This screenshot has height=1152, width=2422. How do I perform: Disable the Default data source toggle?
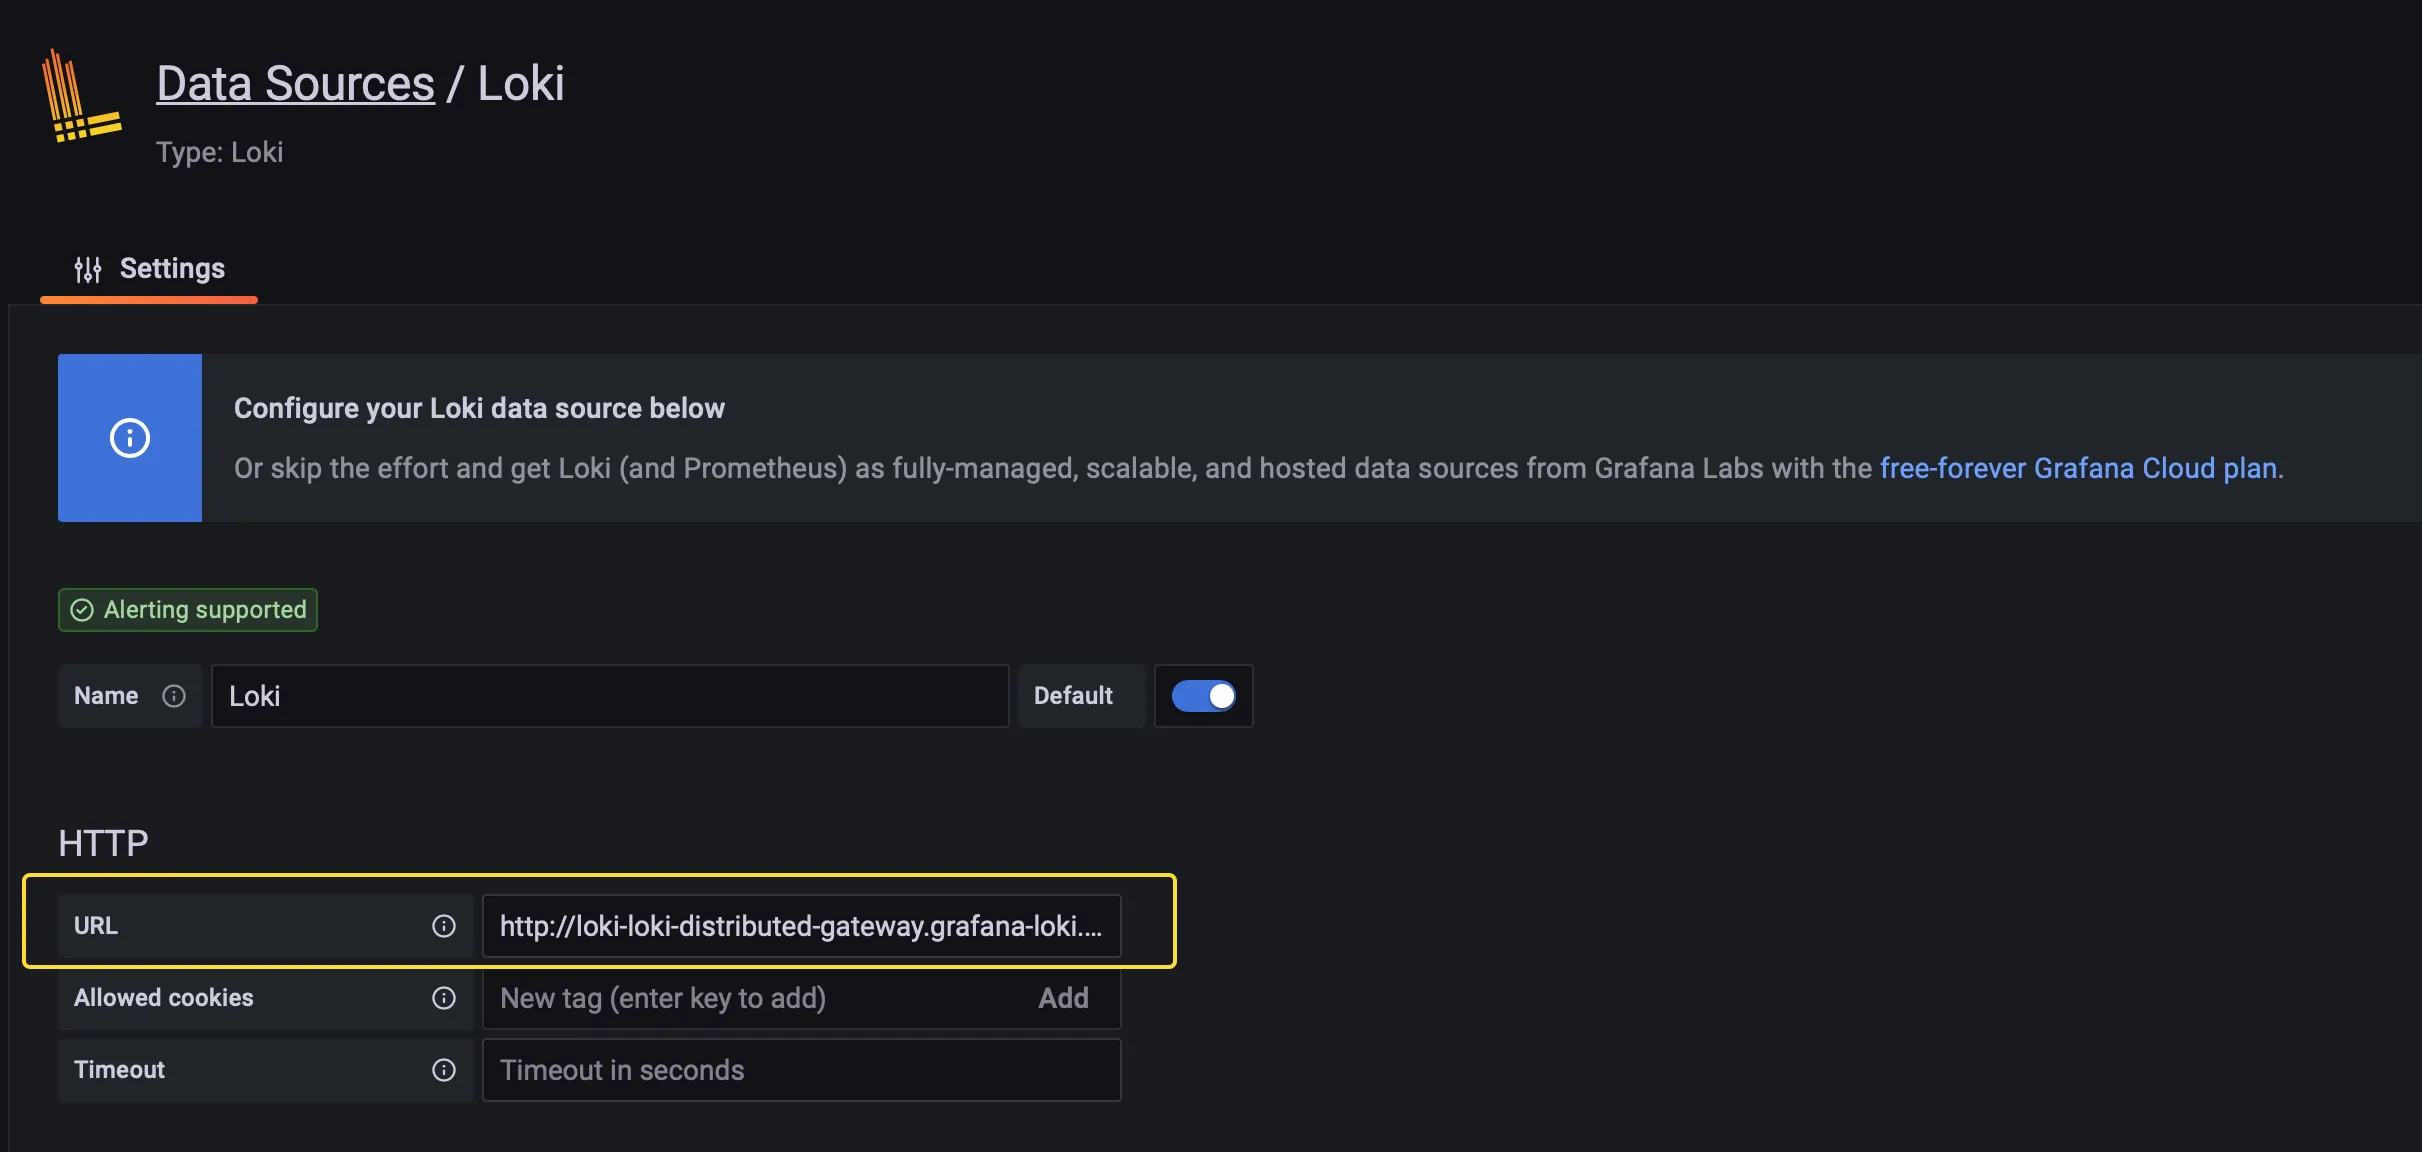pos(1203,696)
